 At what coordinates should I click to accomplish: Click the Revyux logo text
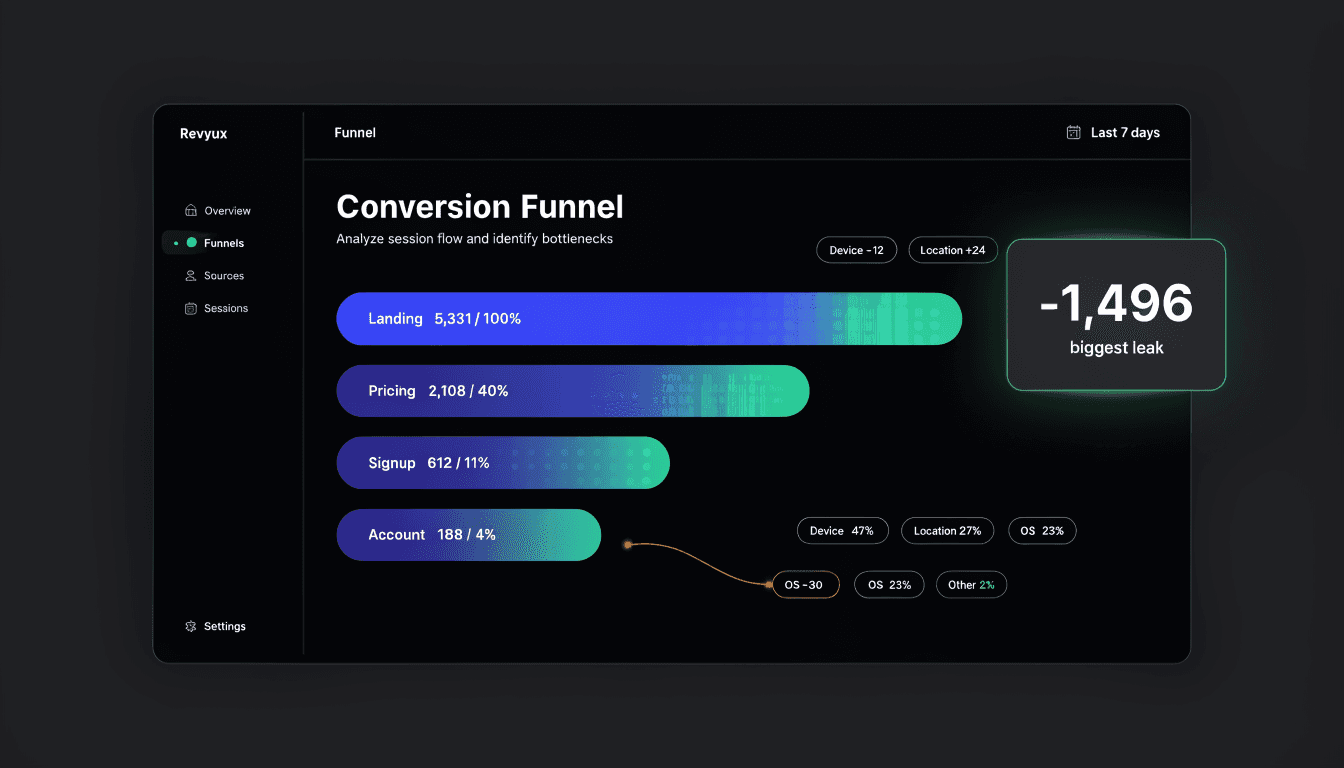[x=203, y=133]
